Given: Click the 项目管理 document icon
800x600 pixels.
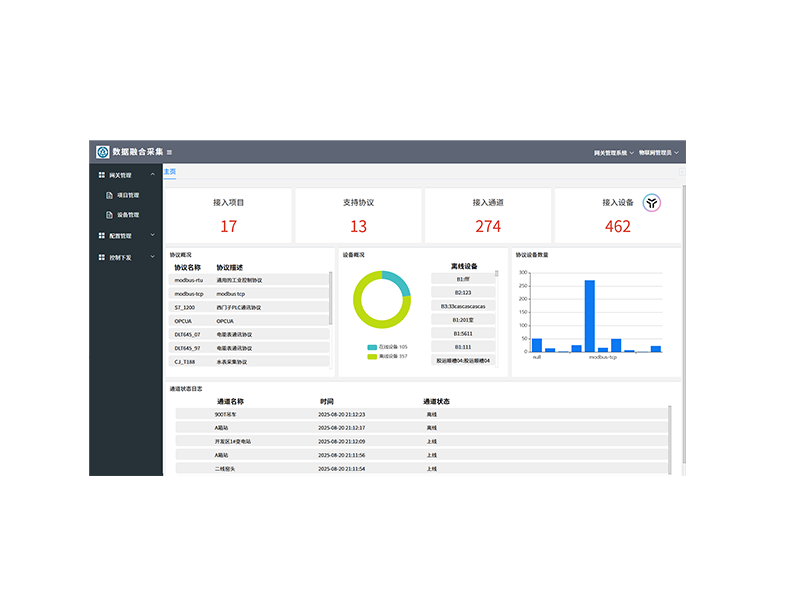Looking at the screenshot, I should pyautogui.click(x=110, y=195).
